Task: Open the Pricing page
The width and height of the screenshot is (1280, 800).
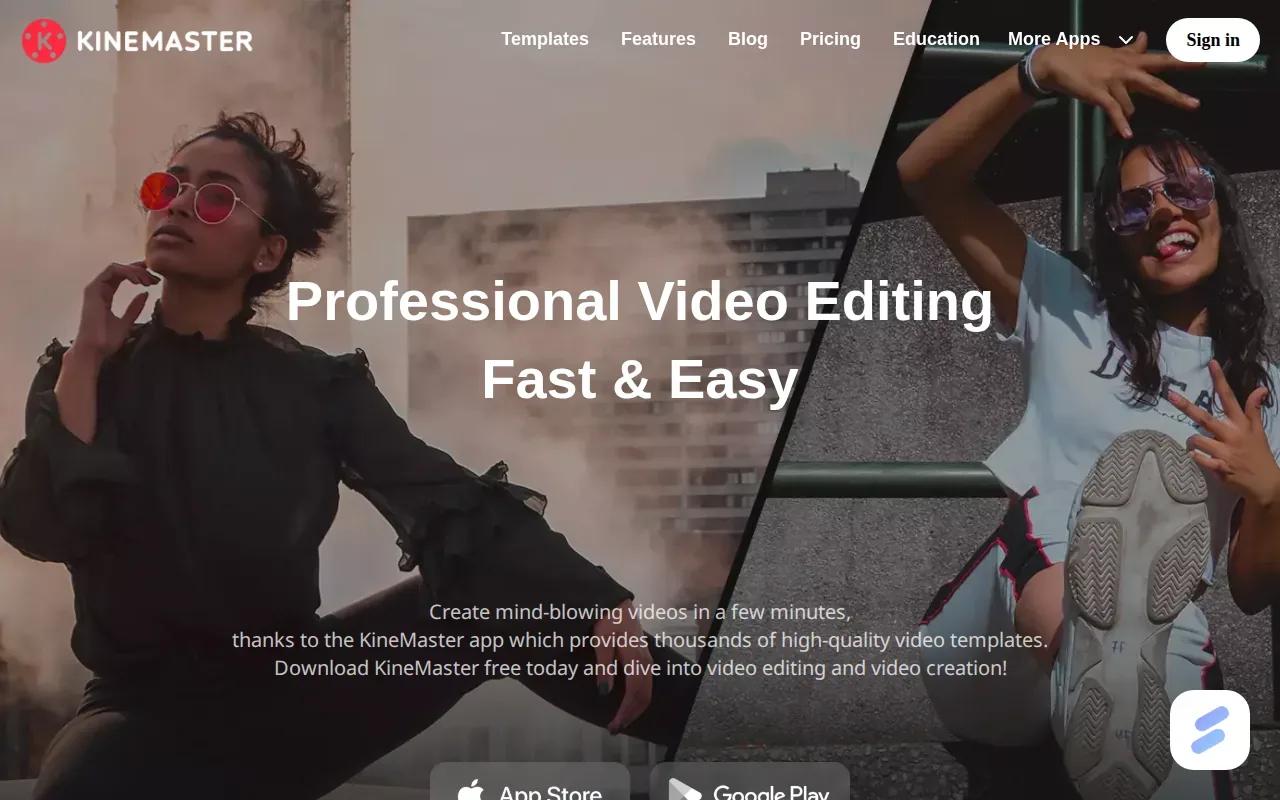Action: 830,39
